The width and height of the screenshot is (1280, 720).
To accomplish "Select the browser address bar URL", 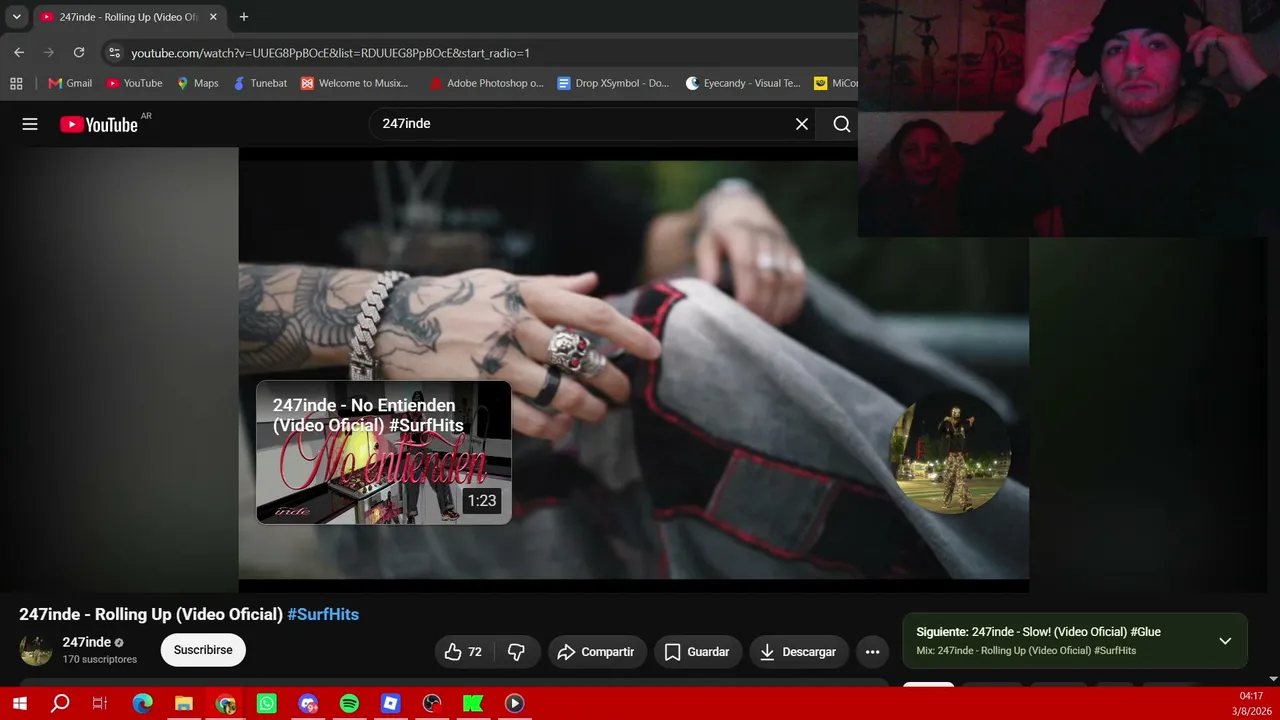I will coord(330,53).
